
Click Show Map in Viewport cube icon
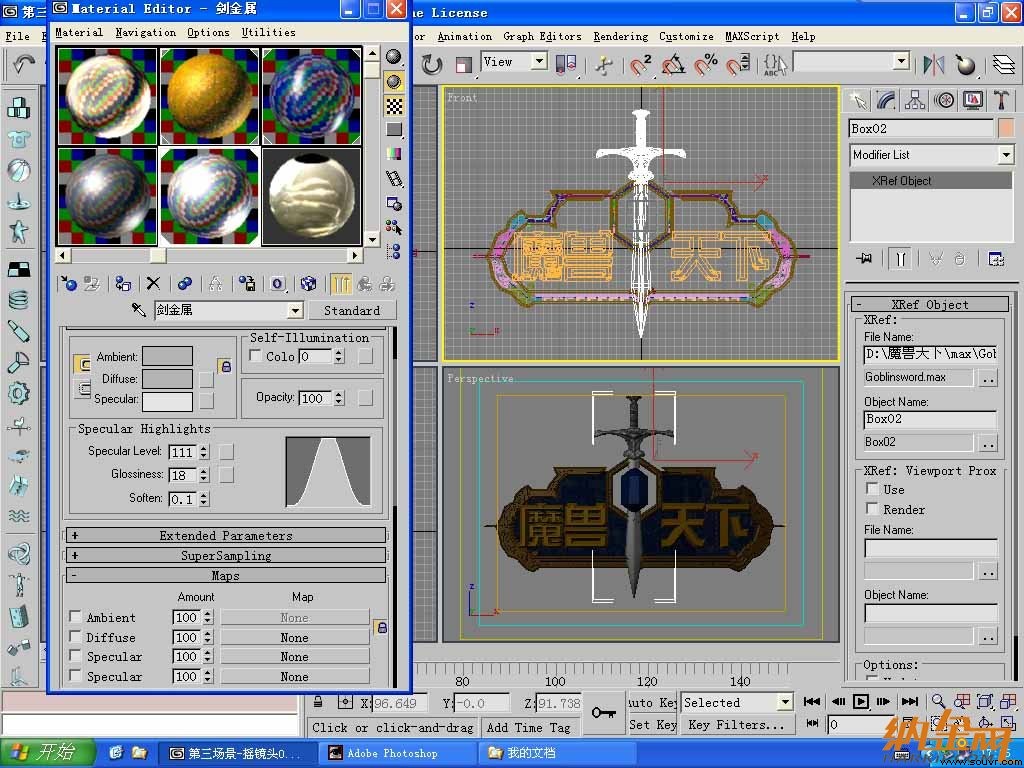point(308,283)
